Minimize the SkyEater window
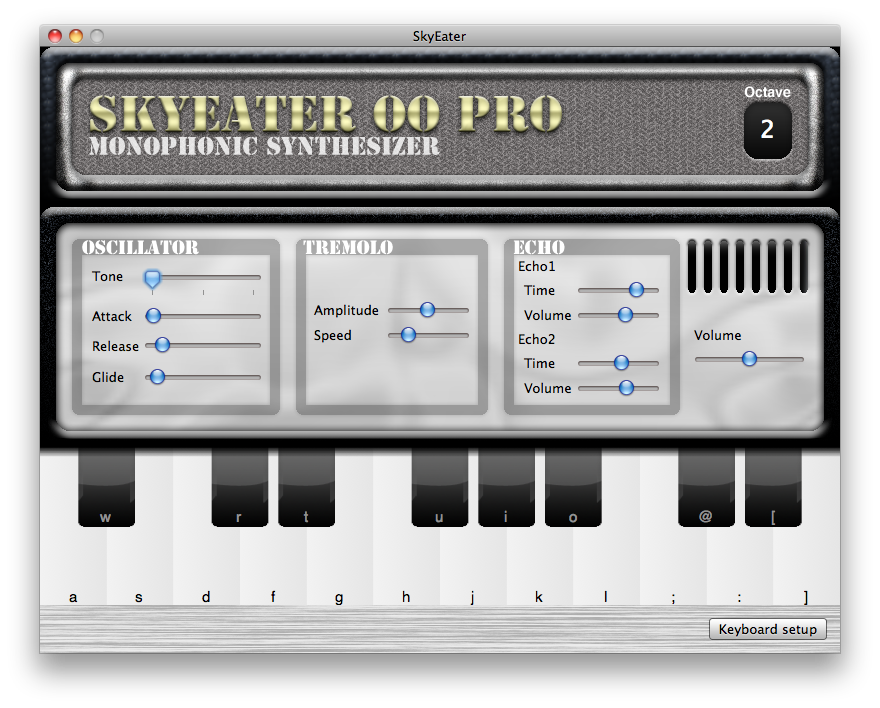 point(76,36)
